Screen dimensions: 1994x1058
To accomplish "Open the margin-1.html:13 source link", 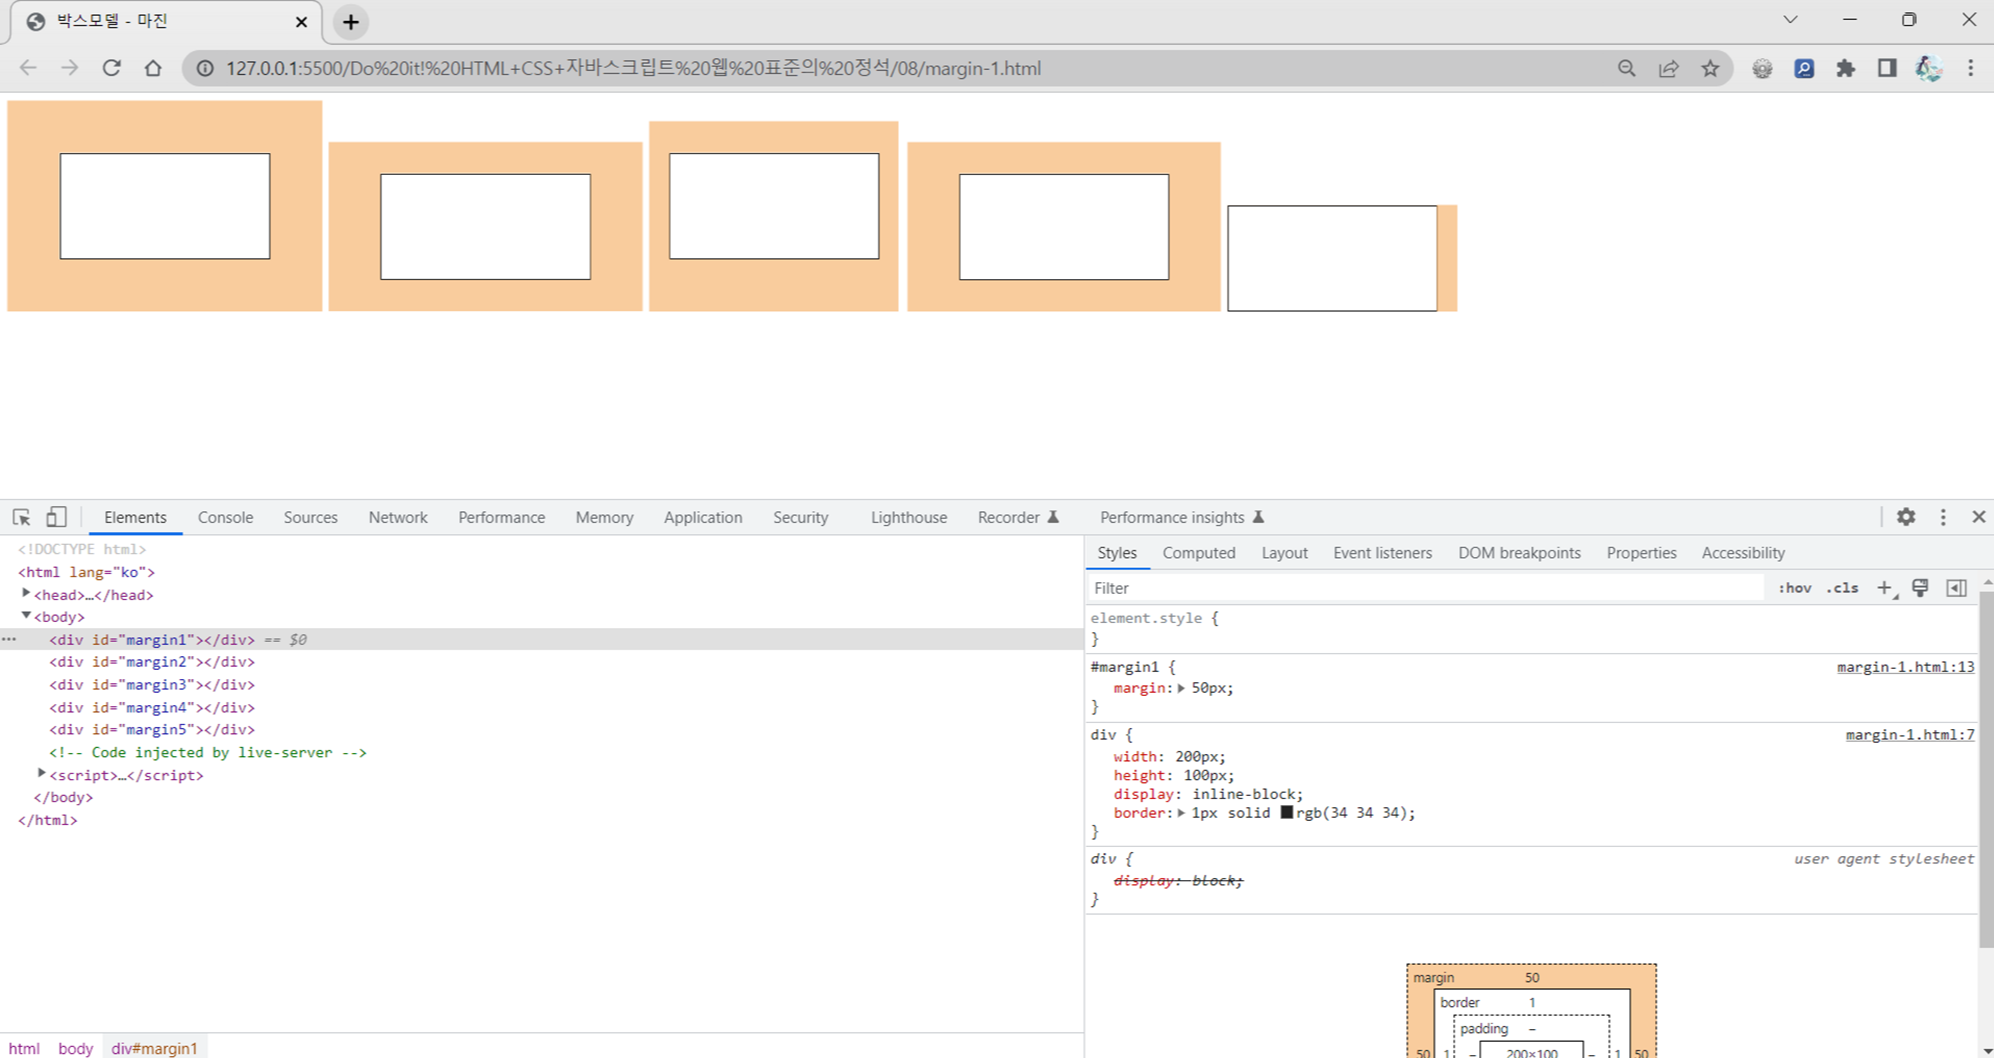I will (1905, 667).
